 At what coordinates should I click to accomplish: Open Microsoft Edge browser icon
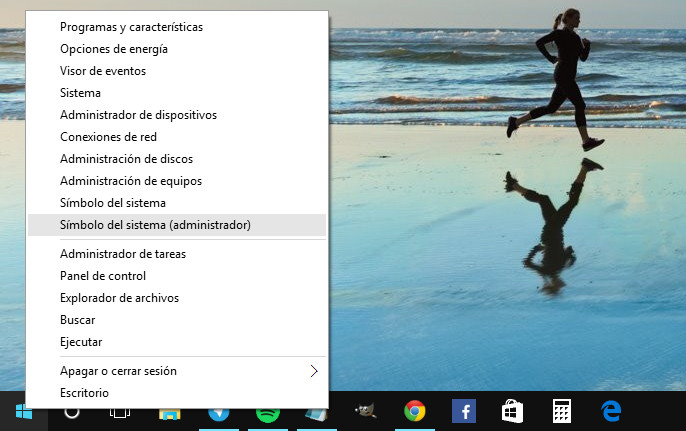point(611,411)
